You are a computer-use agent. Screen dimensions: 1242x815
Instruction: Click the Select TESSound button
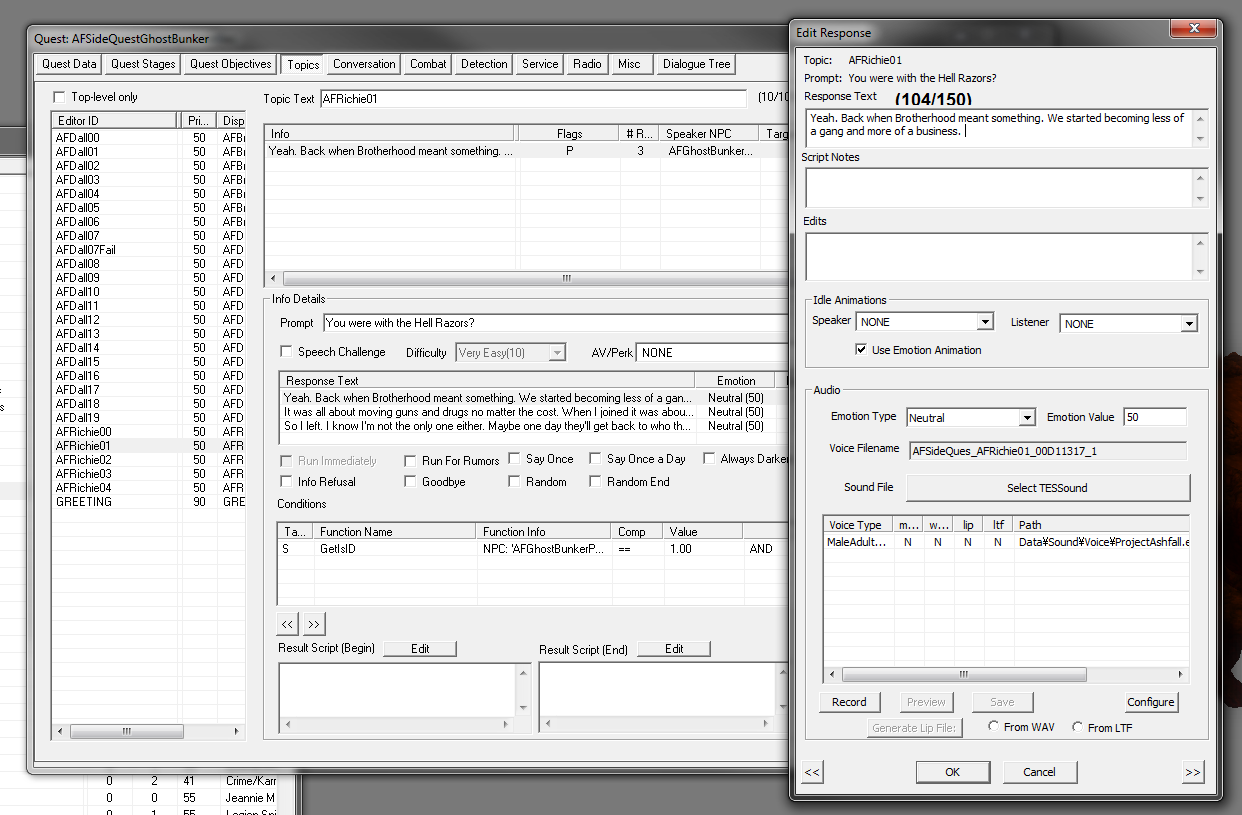(1047, 488)
